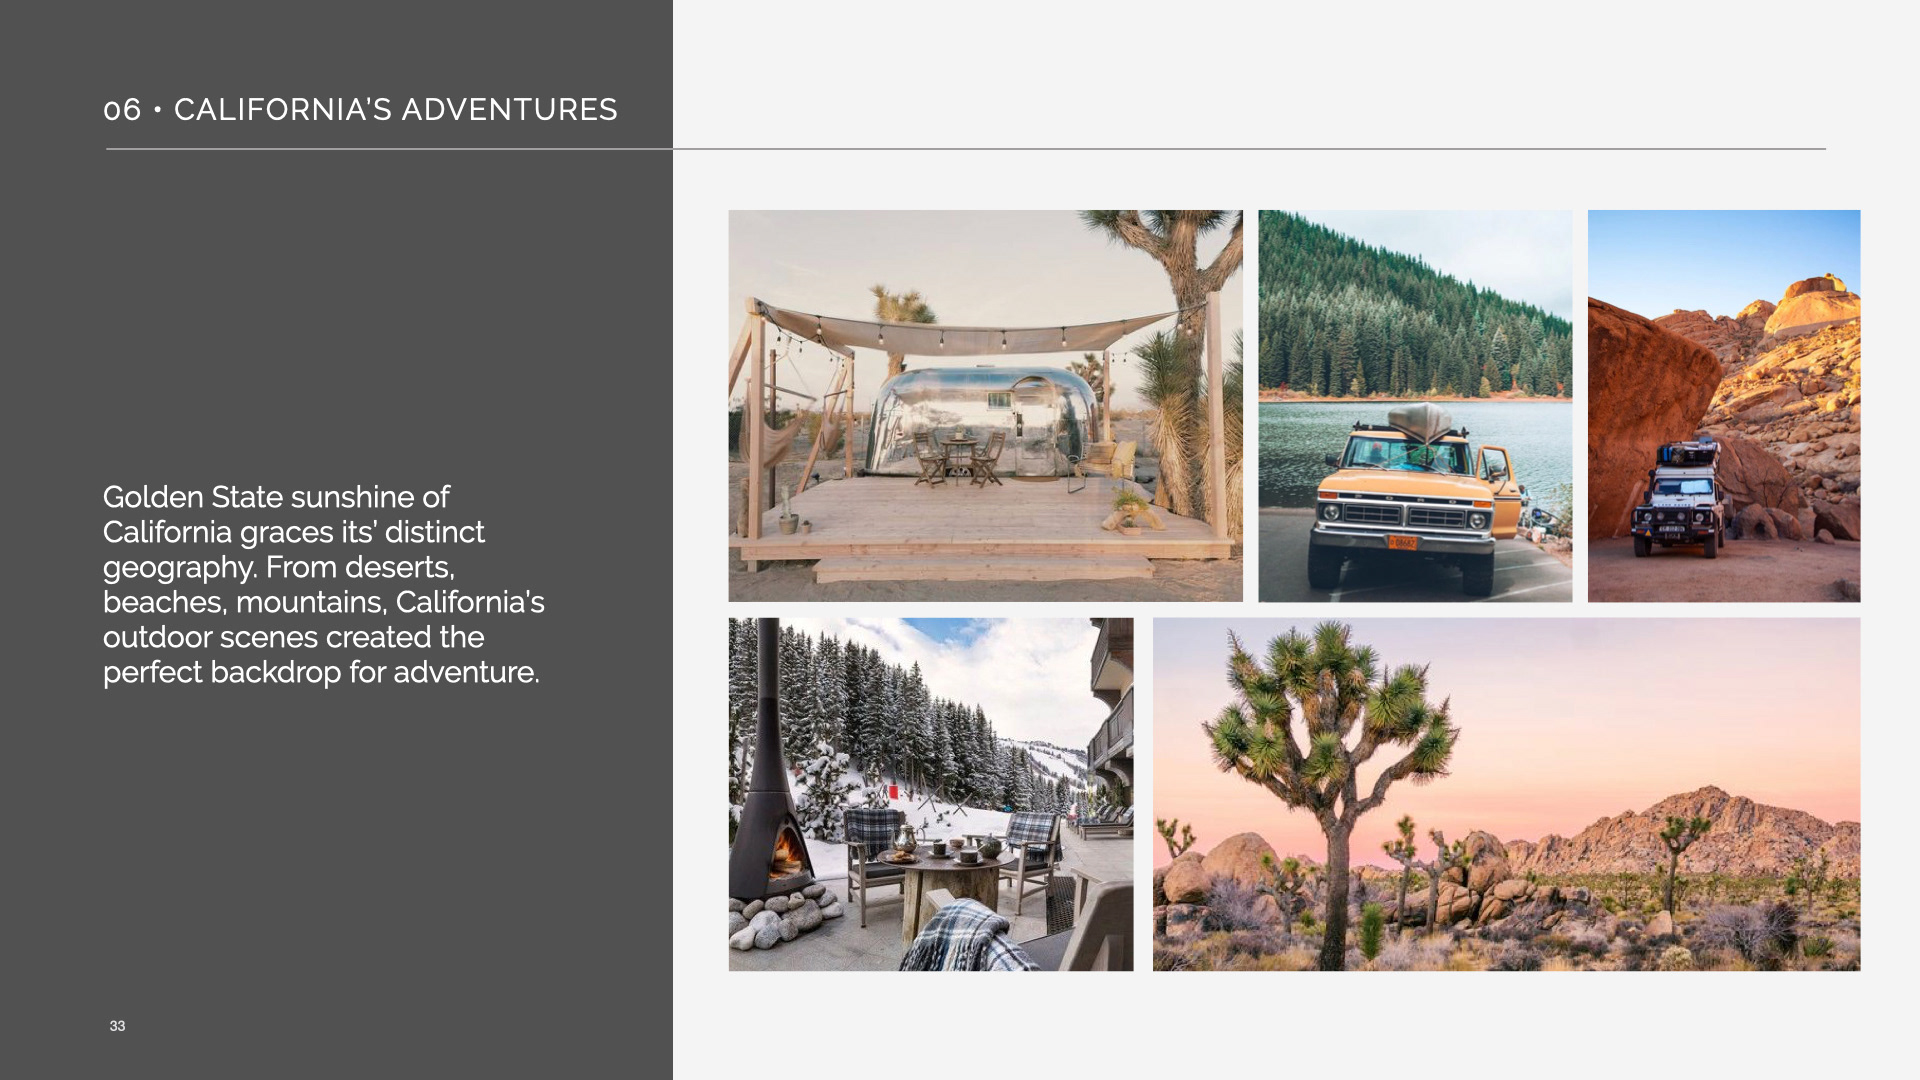The image size is (1920, 1080).
Task: Click the California's Adventures heading text
Action: (x=396, y=110)
